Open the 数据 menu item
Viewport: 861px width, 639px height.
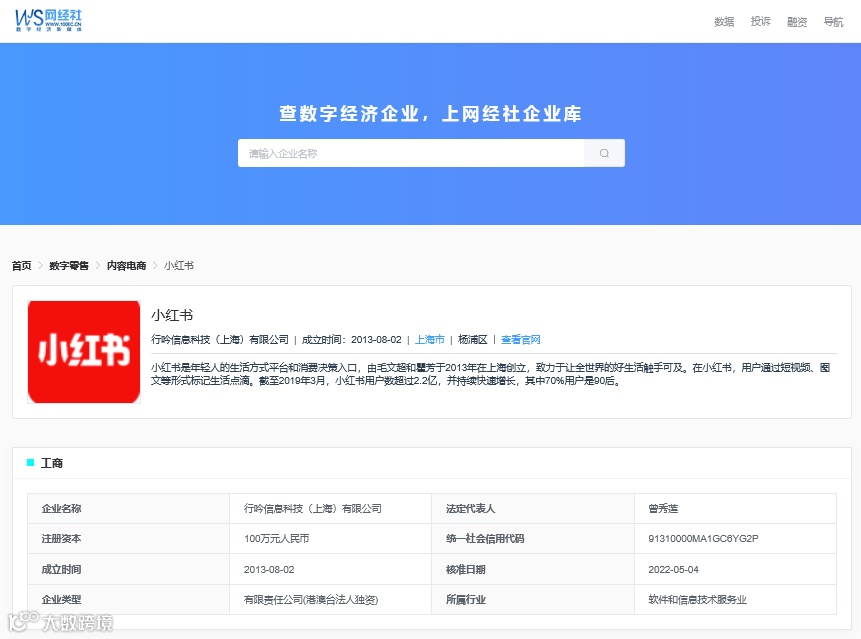[x=724, y=21]
